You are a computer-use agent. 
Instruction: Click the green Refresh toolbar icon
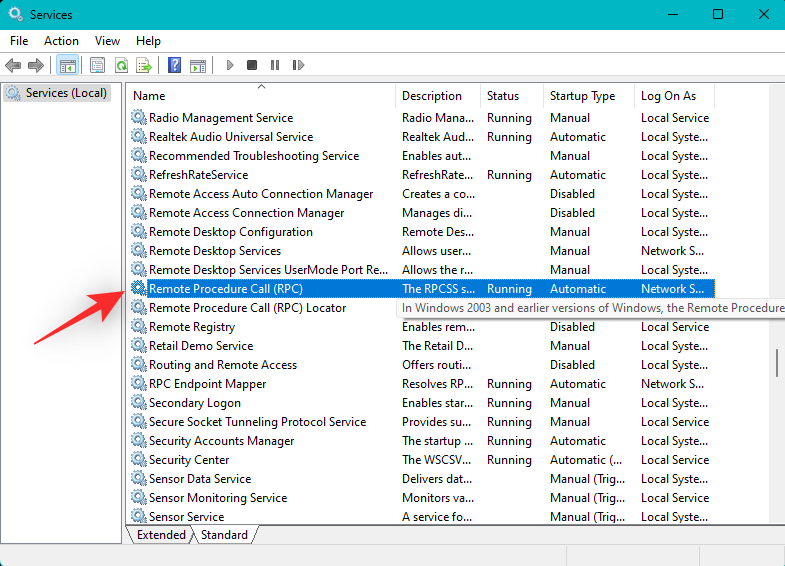click(121, 66)
